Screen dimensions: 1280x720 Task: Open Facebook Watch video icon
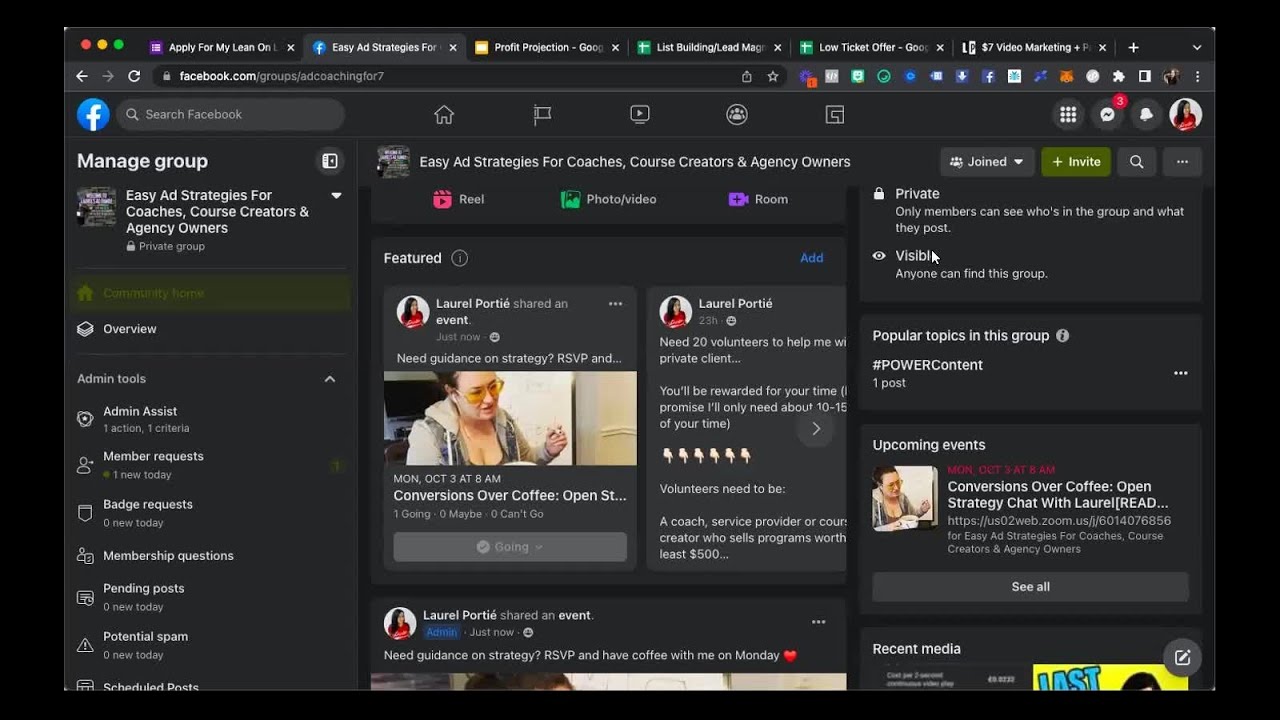pos(640,115)
